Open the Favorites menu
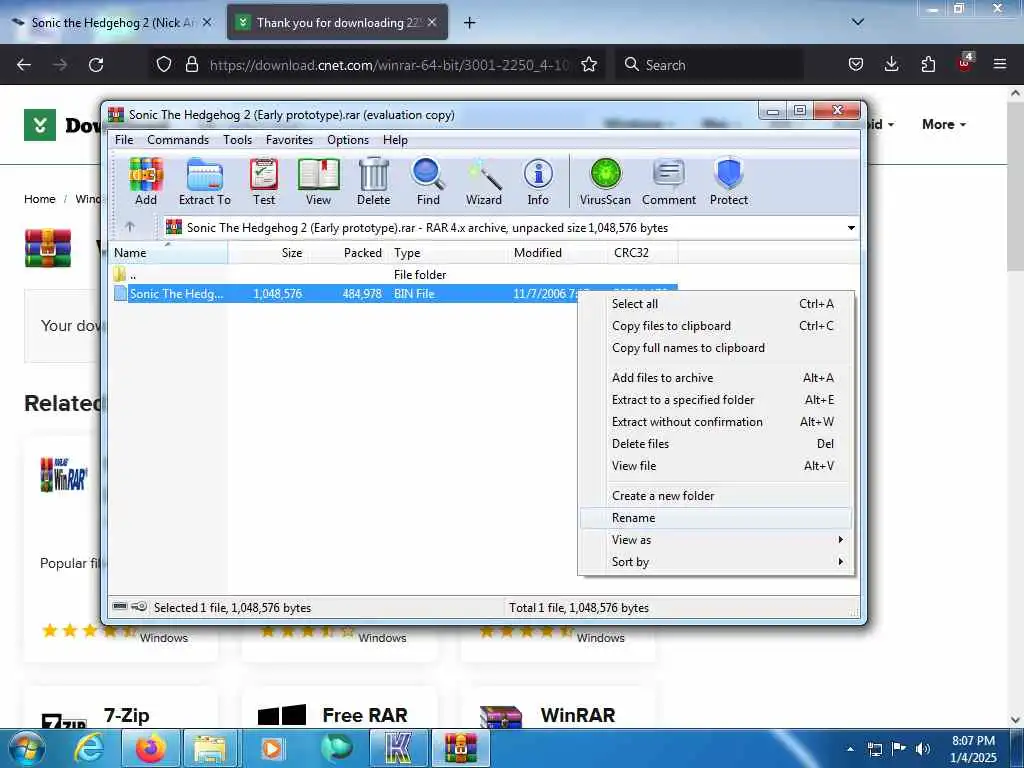 coord(289,140)
